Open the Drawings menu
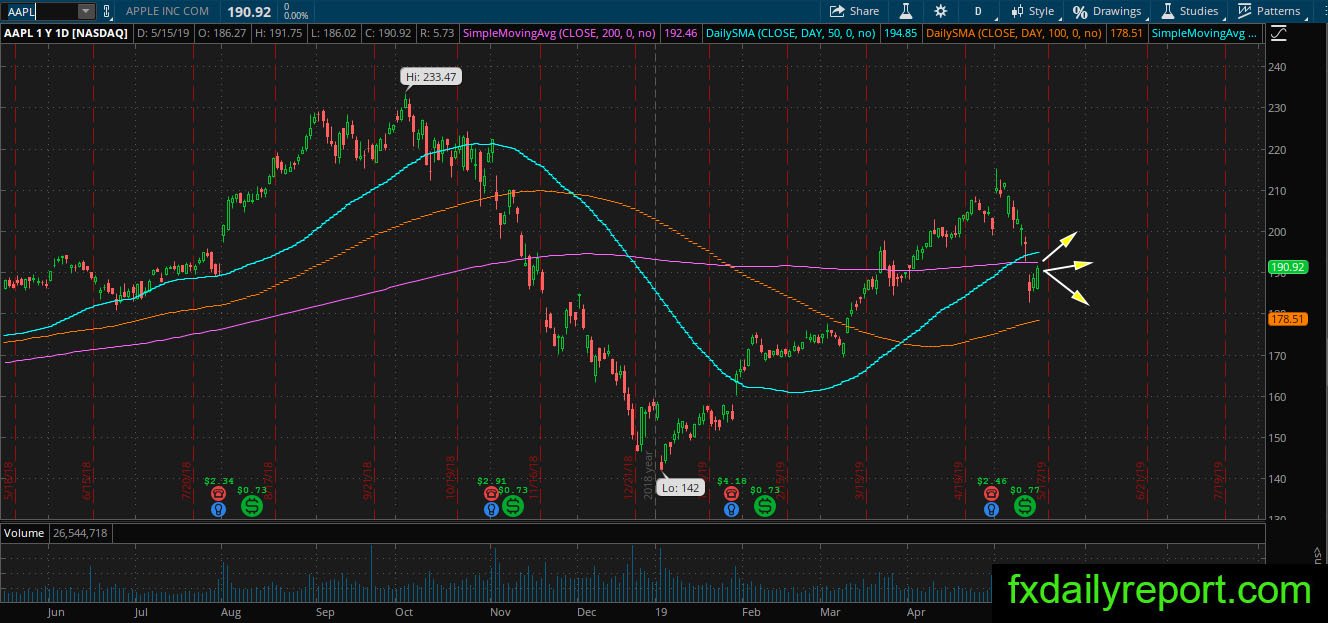The height and width of the screenshot is (623, 1328). point(1107,11)
